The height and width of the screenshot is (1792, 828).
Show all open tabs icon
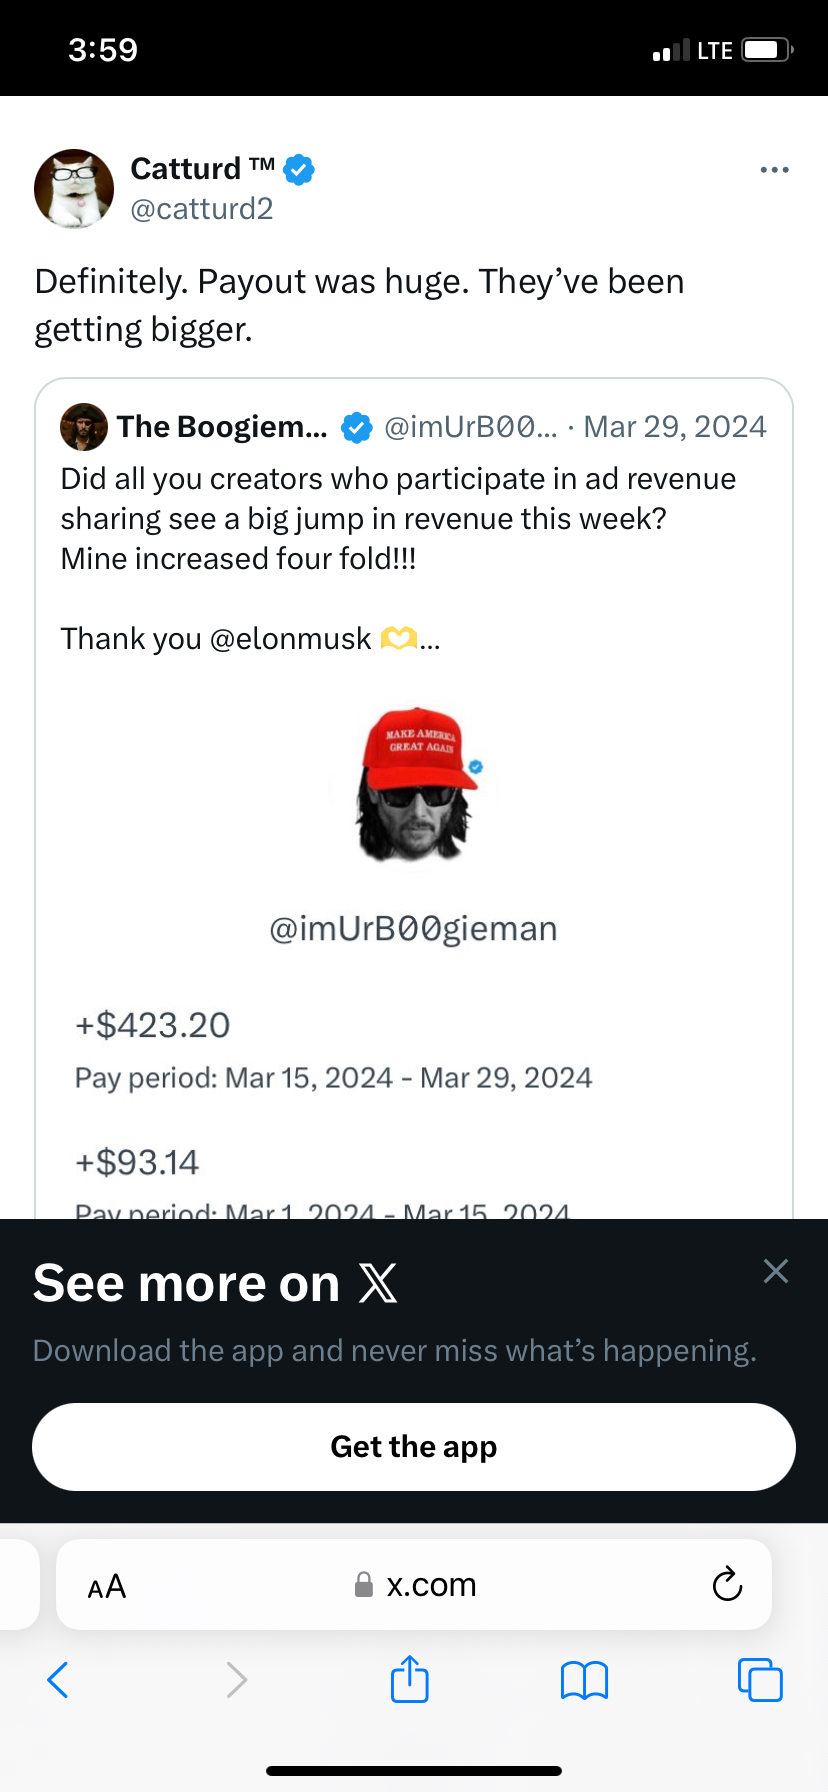[760, 1680]
